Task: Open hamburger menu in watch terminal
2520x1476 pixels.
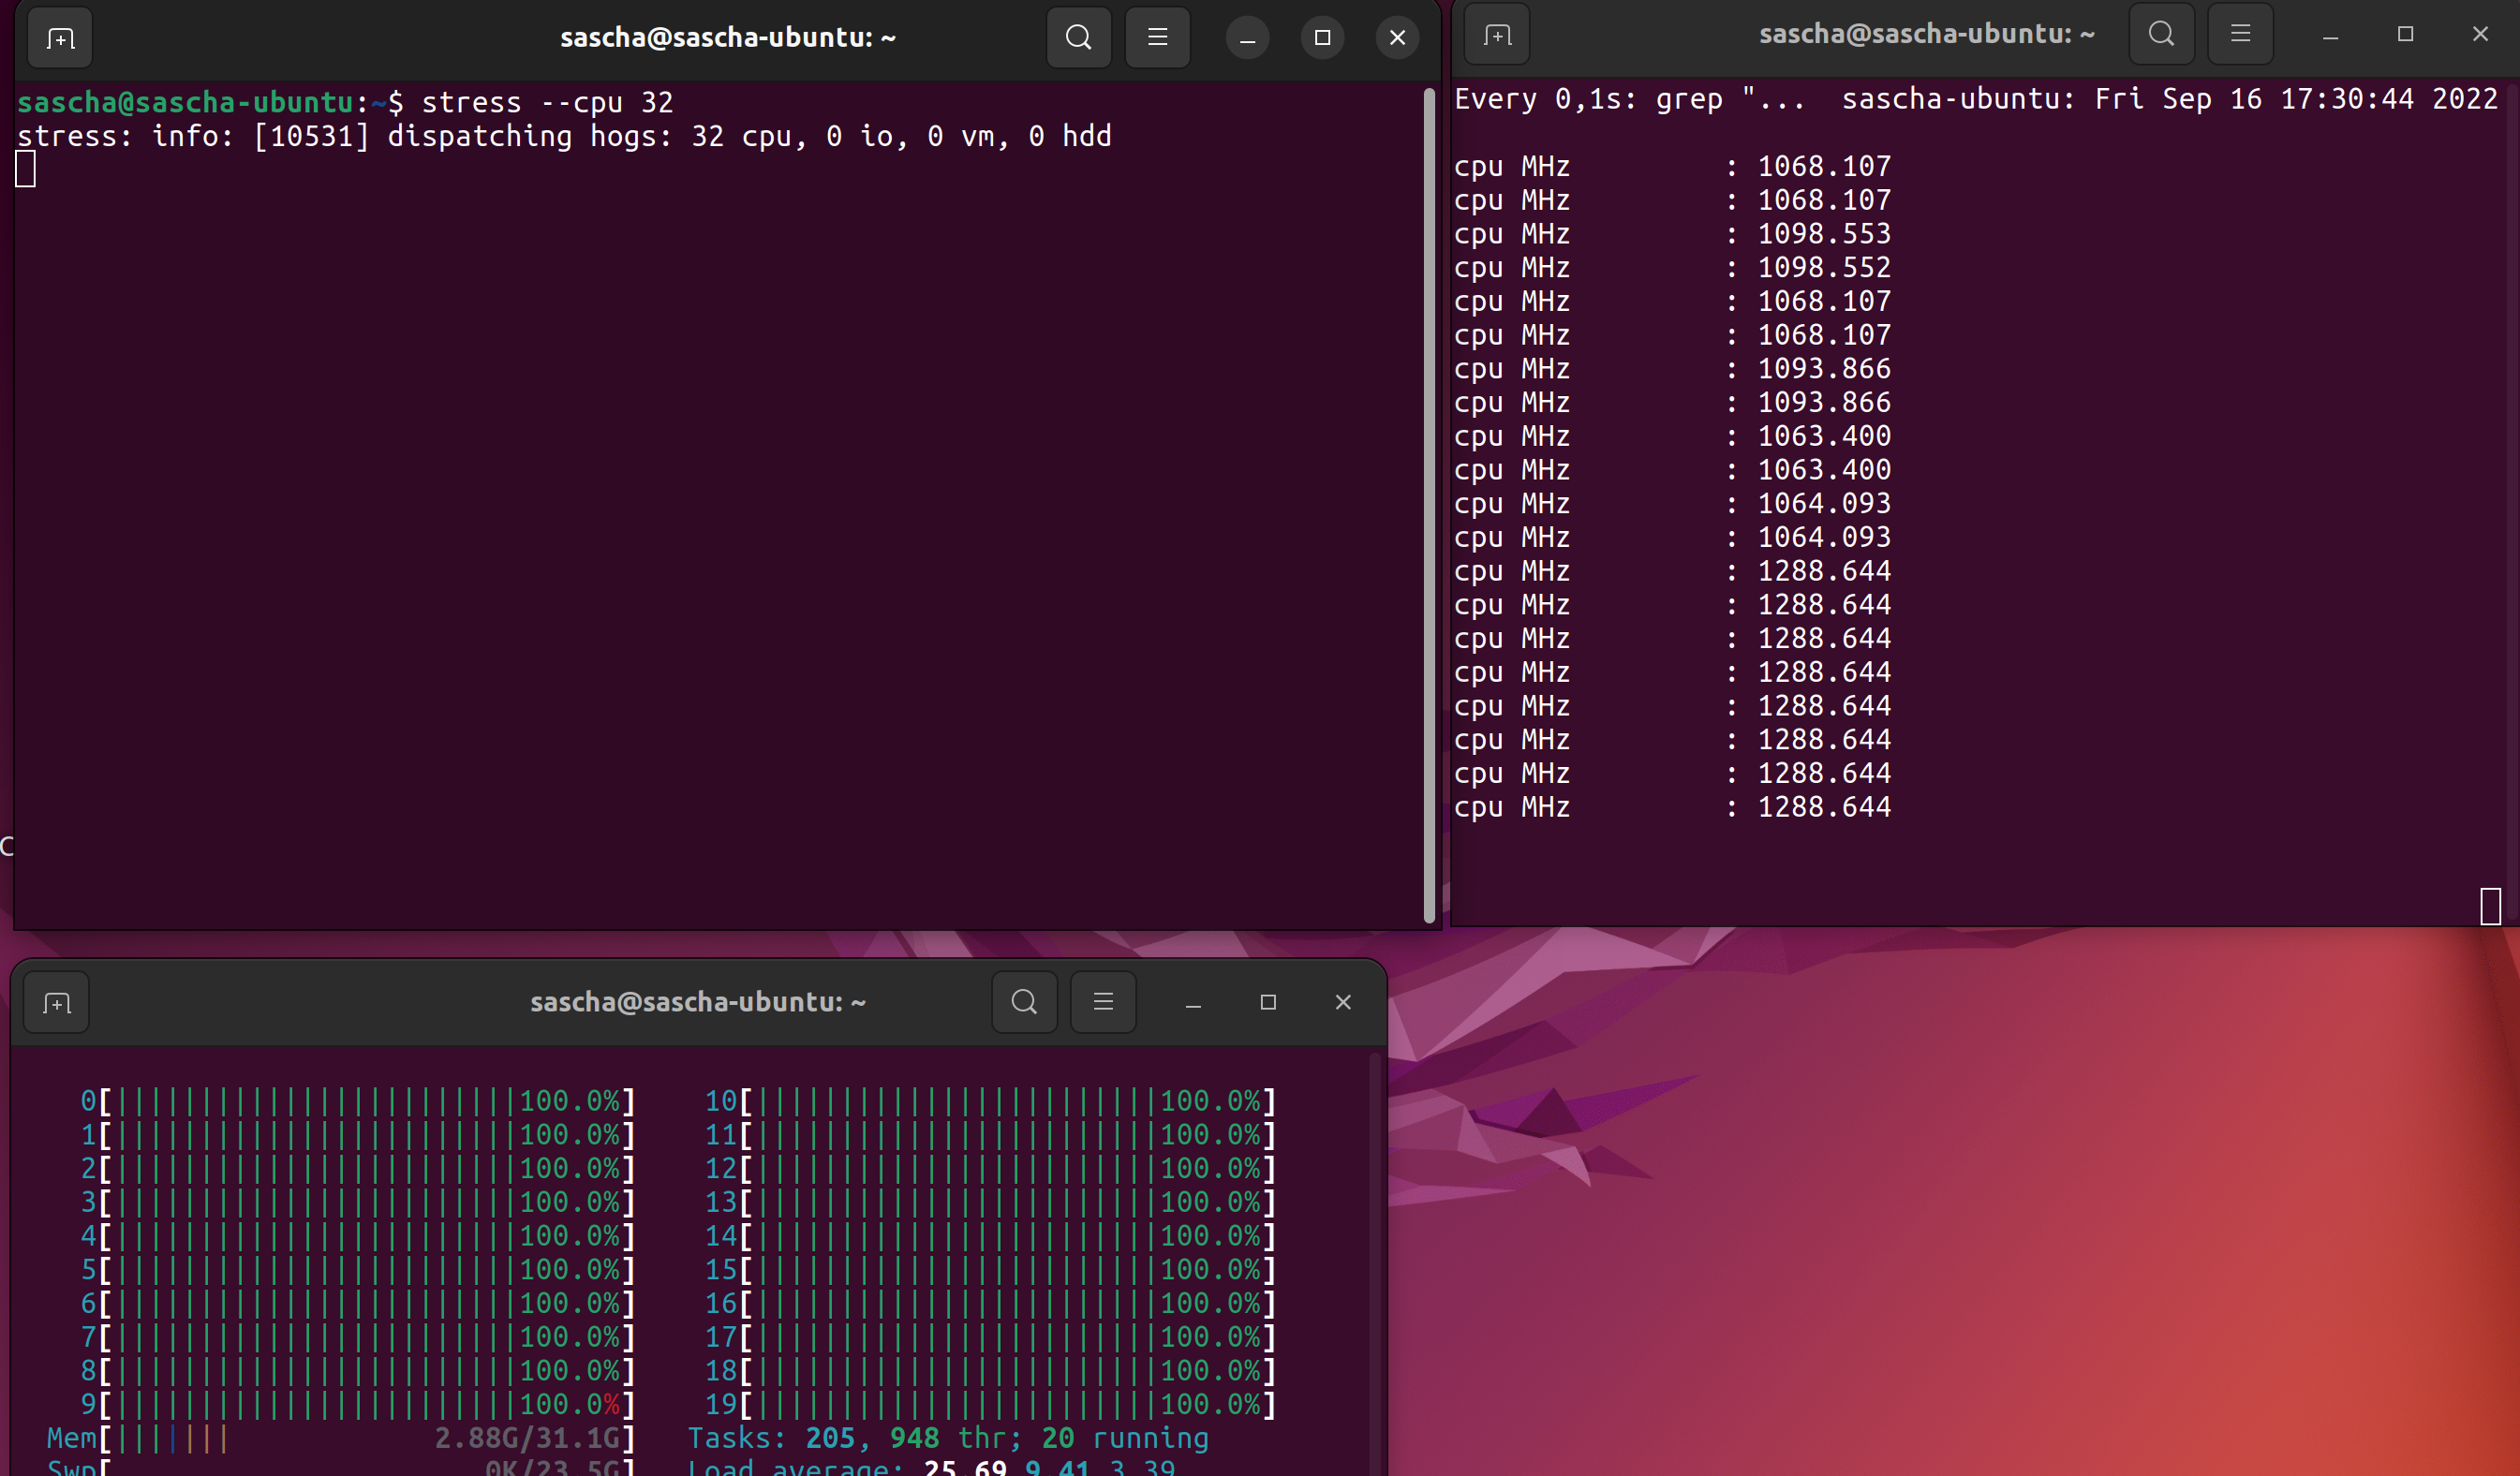Action: 2240,35
